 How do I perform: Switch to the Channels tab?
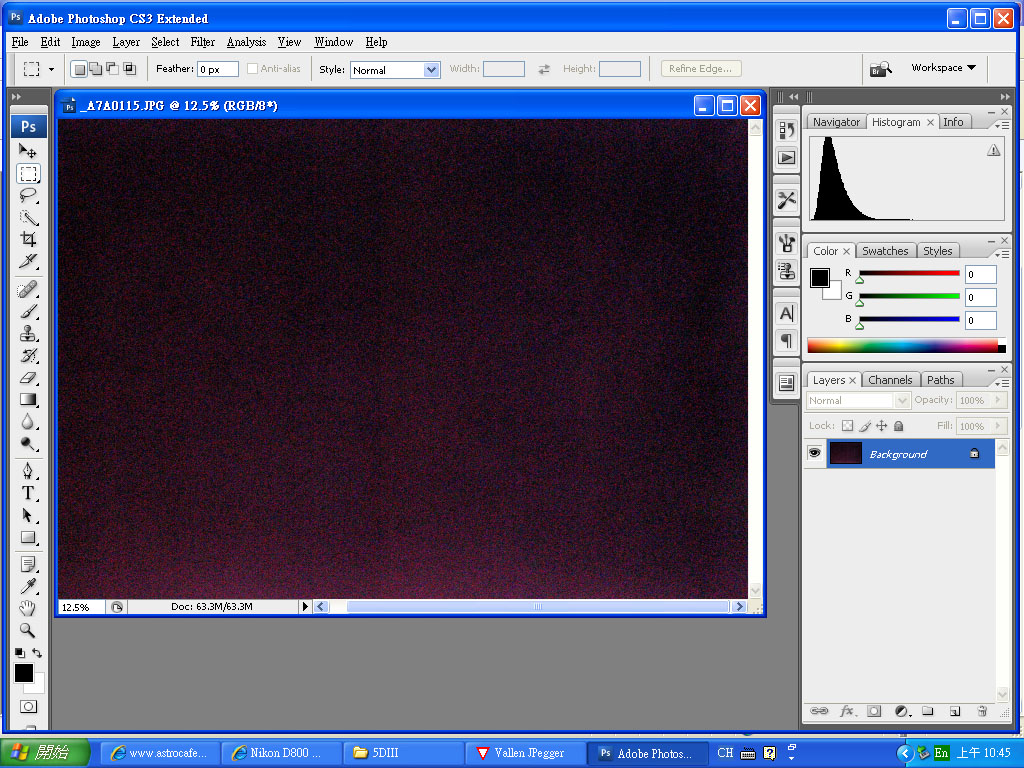(890, 380)
